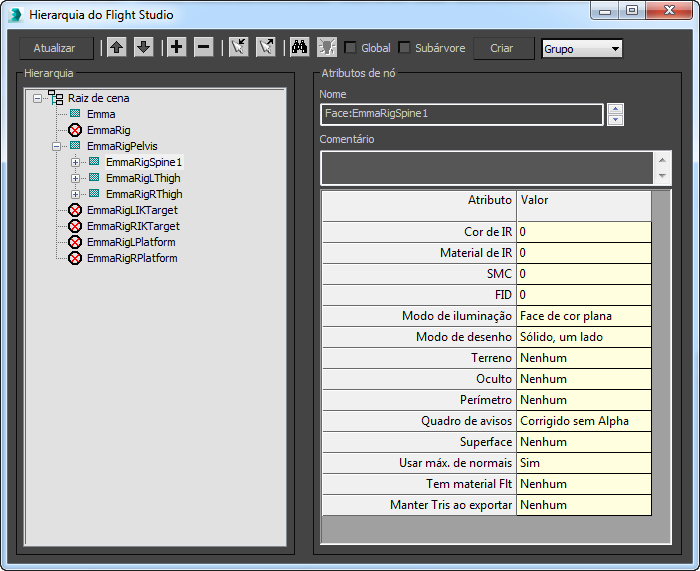This screenshot has height=571, width=700.
Task: Click the red crossed icon beside EmmaRigLPlatform
Action: pyautogui.click(x=75, y=242)
